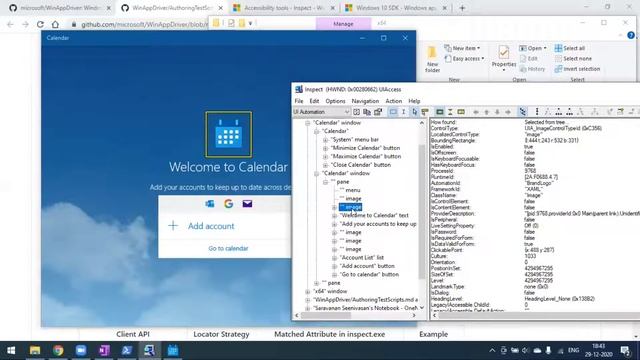This screenshot has width=640, height=360.
Task: Toggle the watch cursor pointer icon in Inspect toolbar
Action: 414,112
